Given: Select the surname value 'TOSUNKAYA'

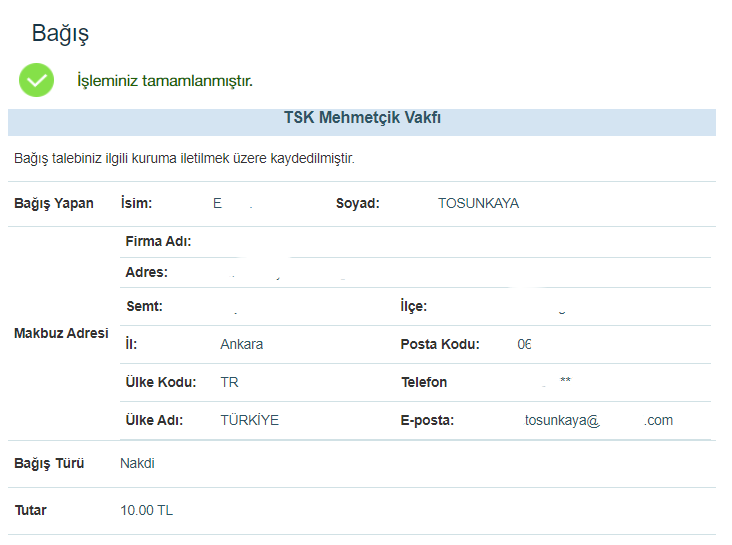Looking at the screenshot, I should [479, 204].
